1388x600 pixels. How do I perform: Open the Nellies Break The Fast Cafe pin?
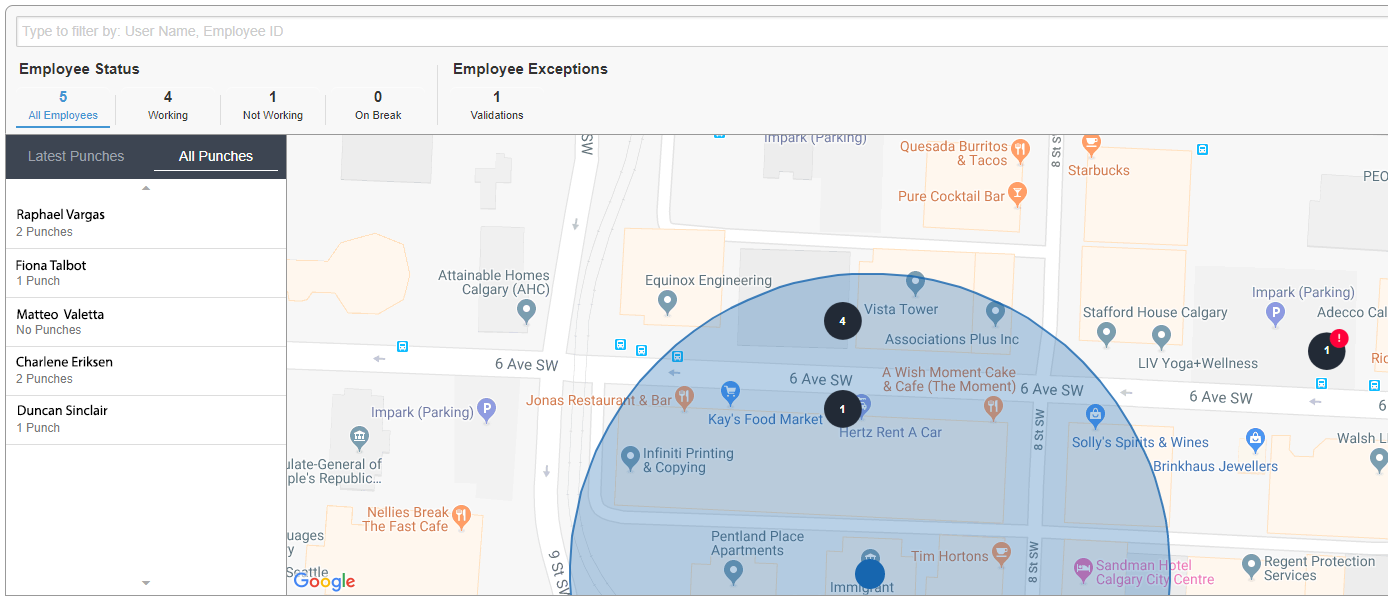461,517
